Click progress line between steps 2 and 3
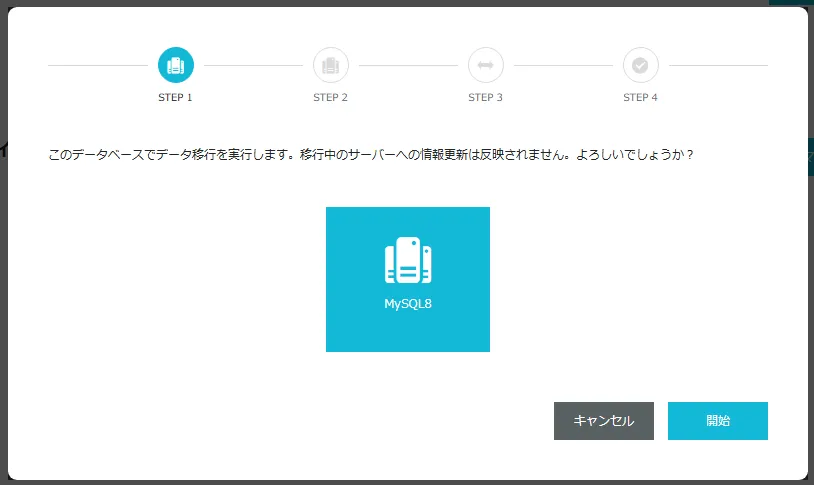The image size is (814, 485). coord(408,65)
